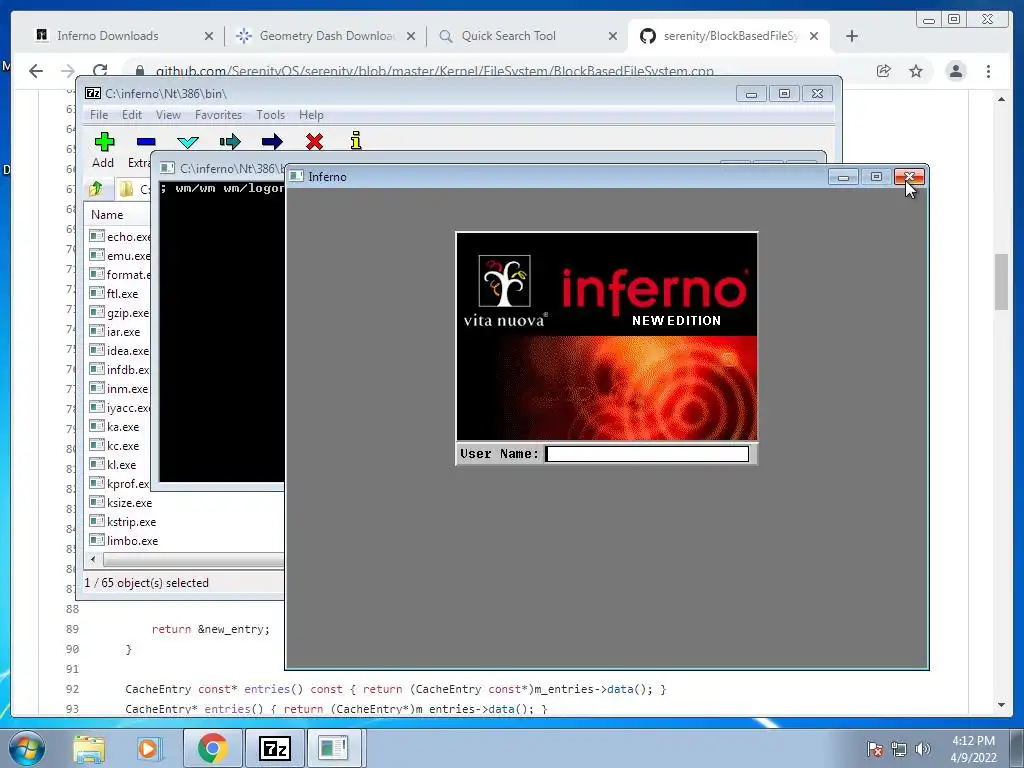Click the Inferno logo splash image
Viewport: 1024px width, 768px height.
tap(607, 336)
